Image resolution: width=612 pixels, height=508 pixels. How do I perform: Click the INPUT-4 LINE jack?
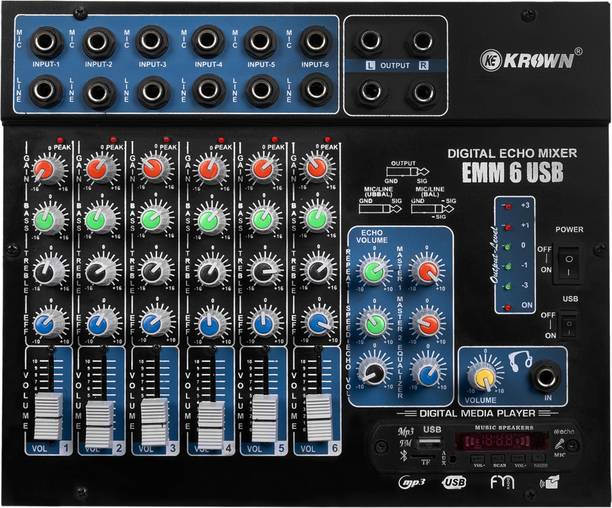tap(209, 91)
